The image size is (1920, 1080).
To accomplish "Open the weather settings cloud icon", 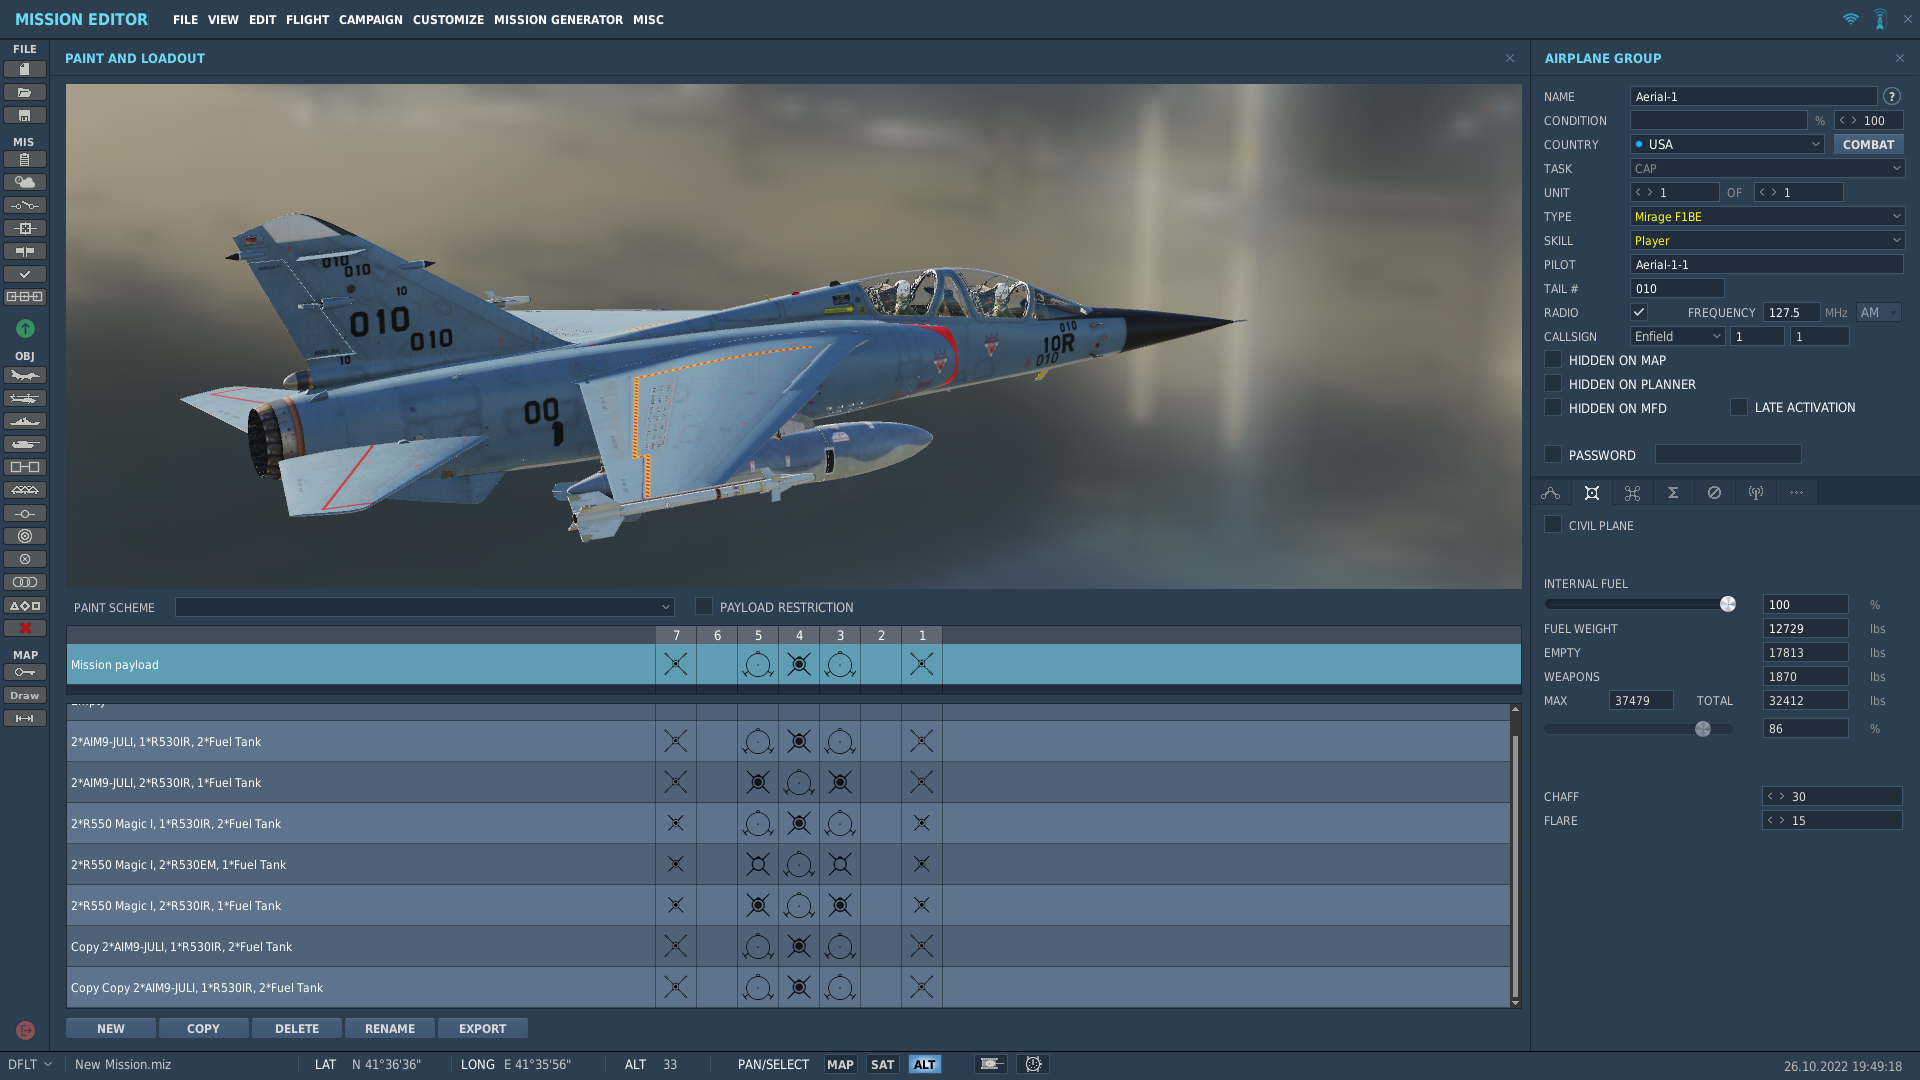I will coord(25,182).
